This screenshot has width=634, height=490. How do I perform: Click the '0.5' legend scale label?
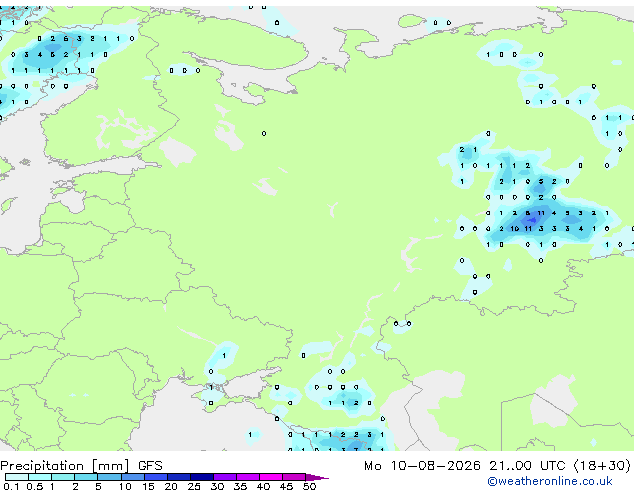(x=35, y=486)
